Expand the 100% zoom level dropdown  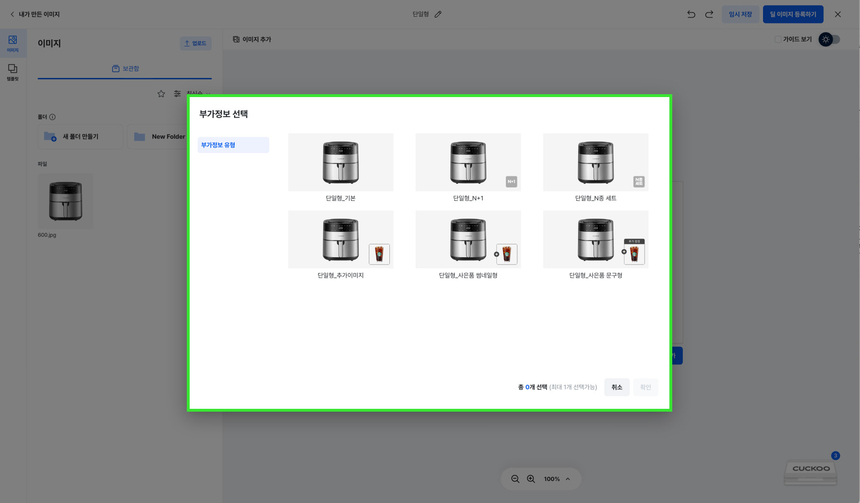coord(567,479)
